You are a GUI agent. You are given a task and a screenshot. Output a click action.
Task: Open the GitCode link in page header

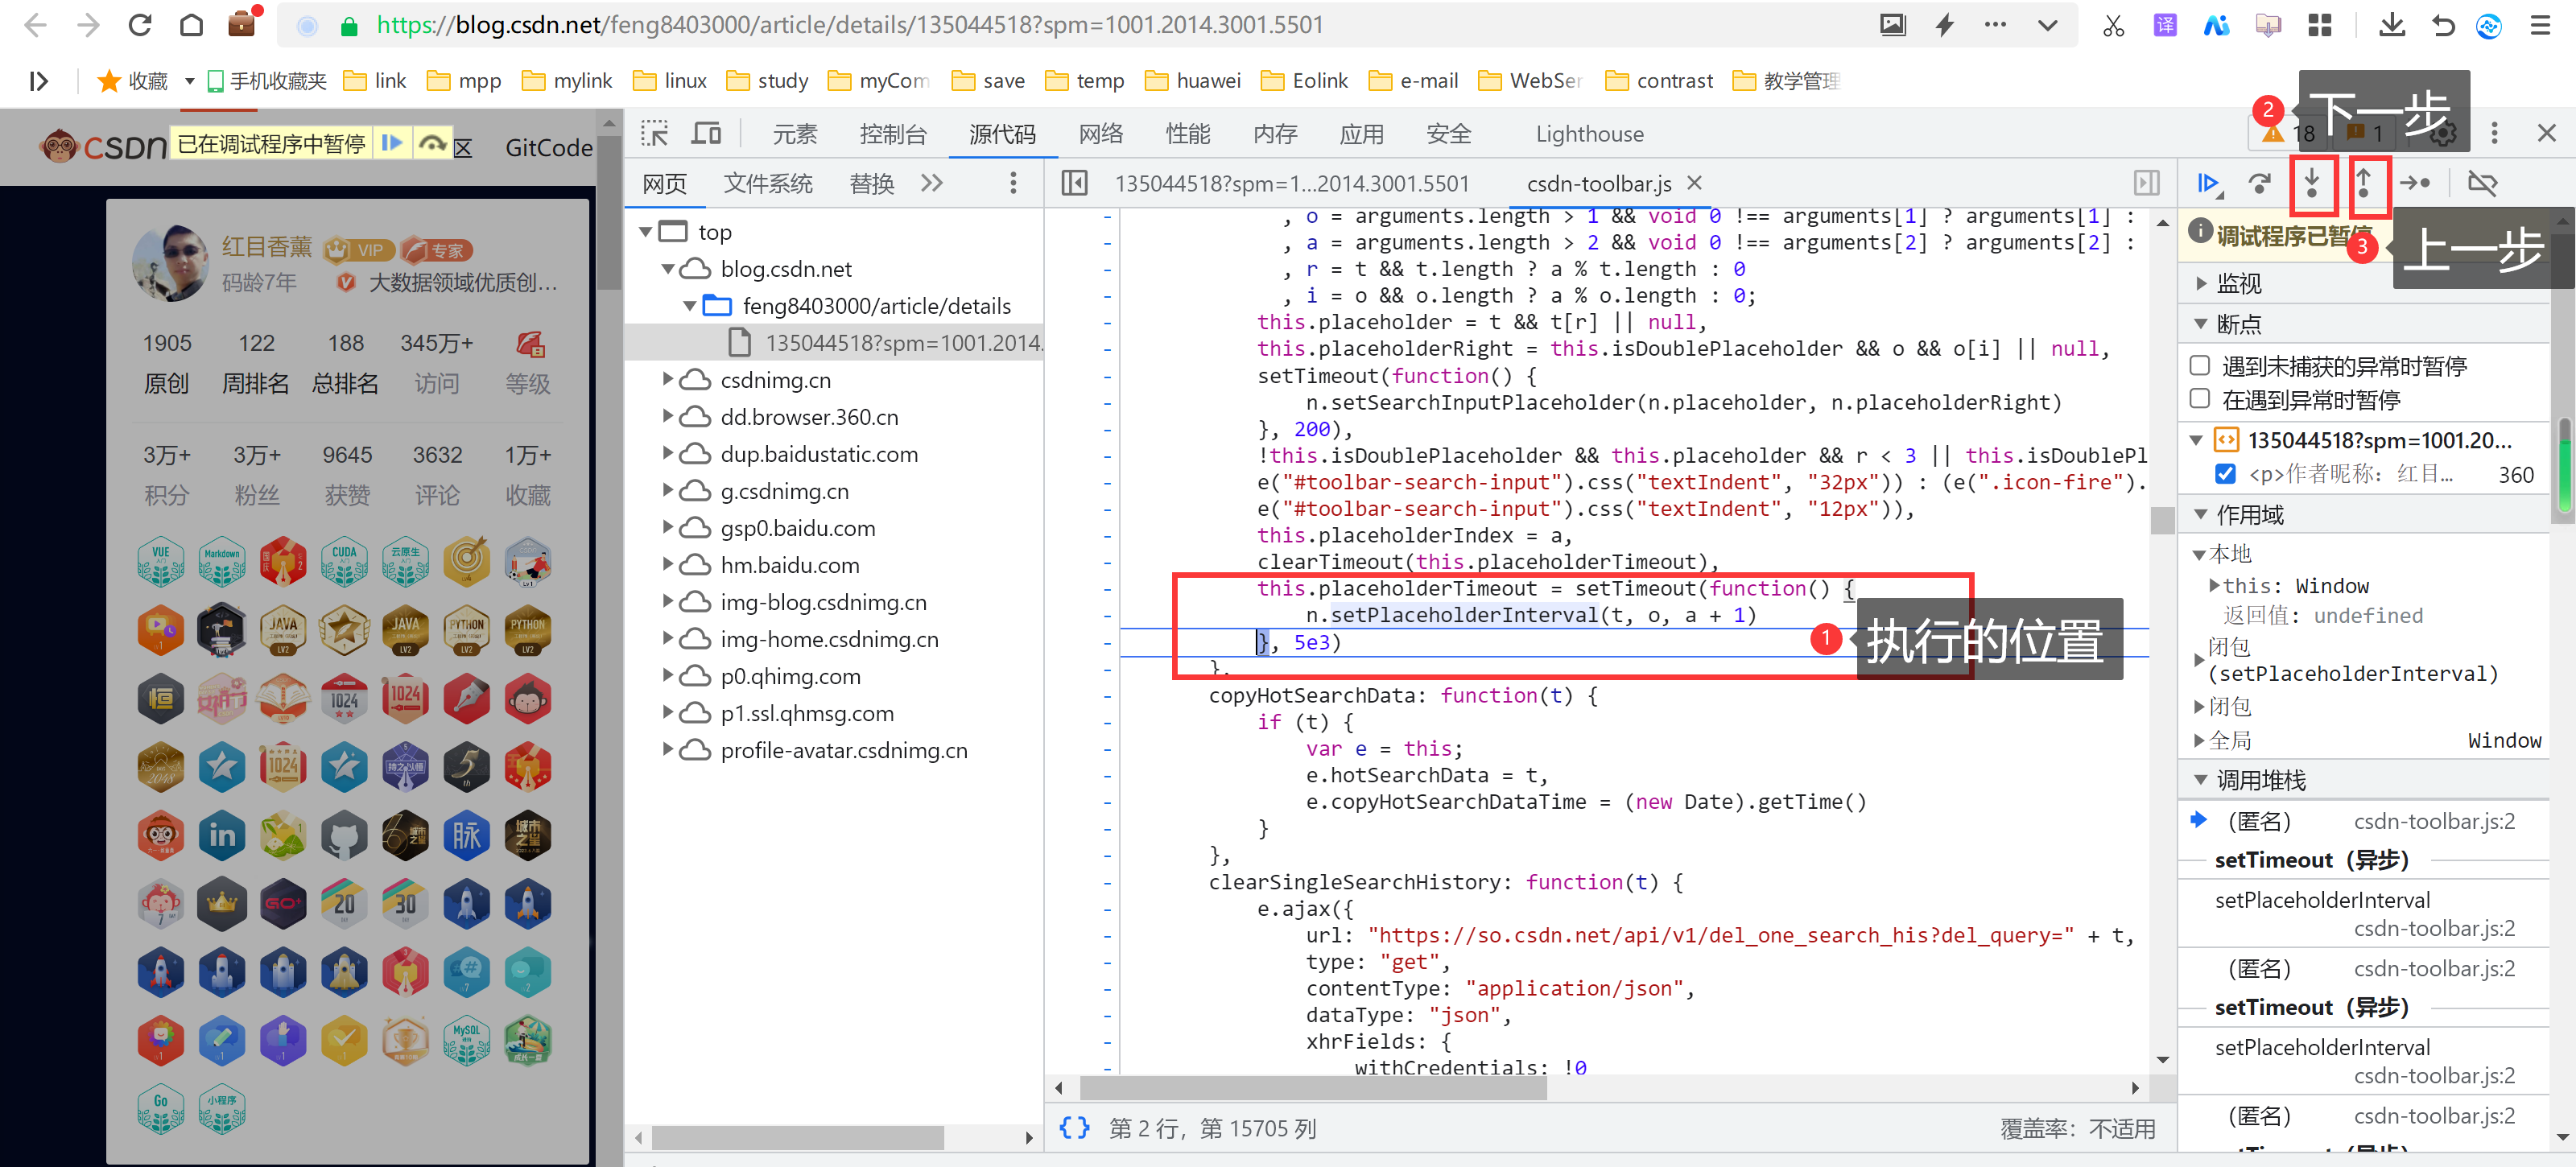(548, 147)
